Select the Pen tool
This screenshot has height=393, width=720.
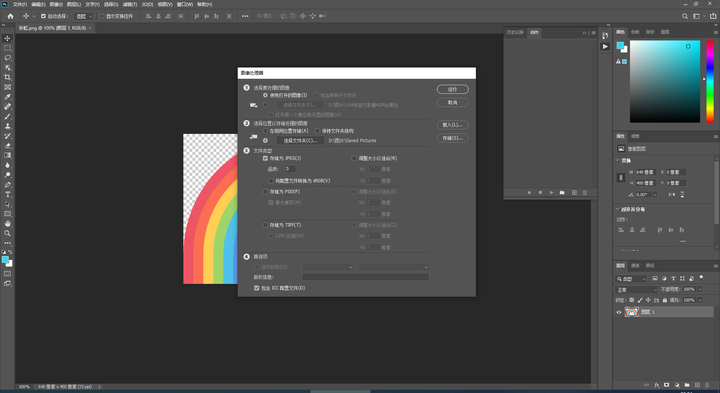(7, 185)
